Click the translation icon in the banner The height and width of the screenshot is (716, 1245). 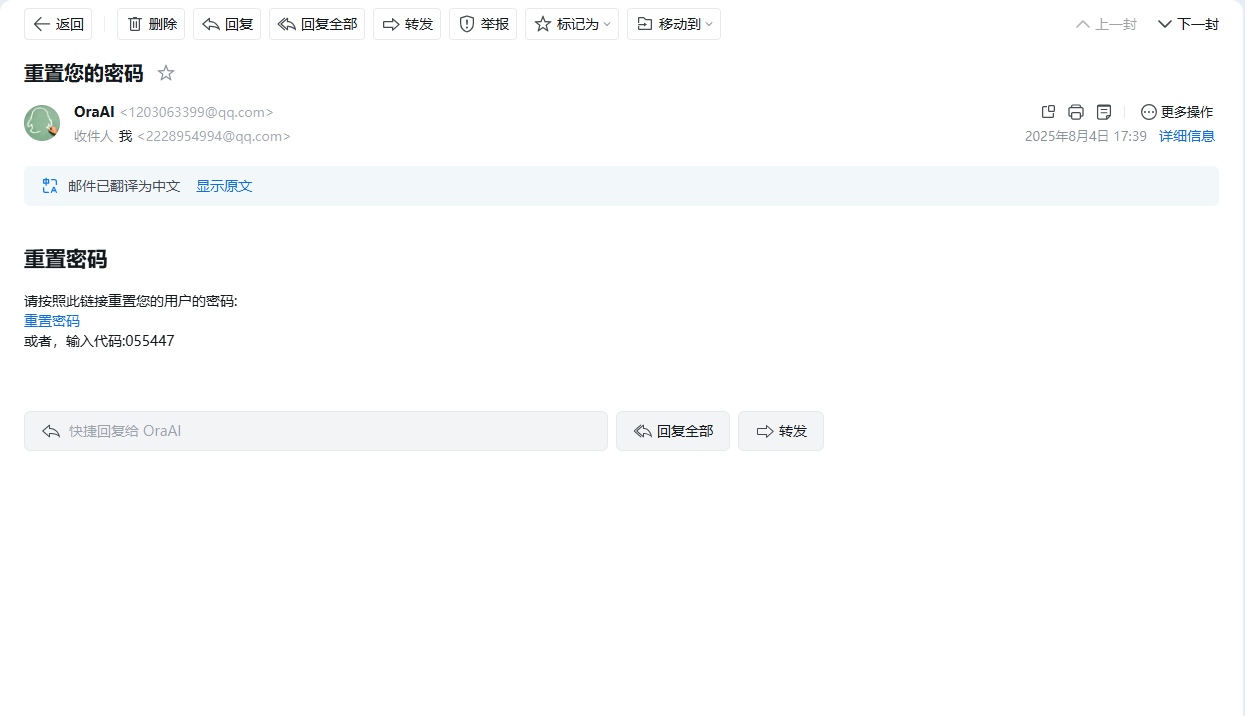(50, 186)
